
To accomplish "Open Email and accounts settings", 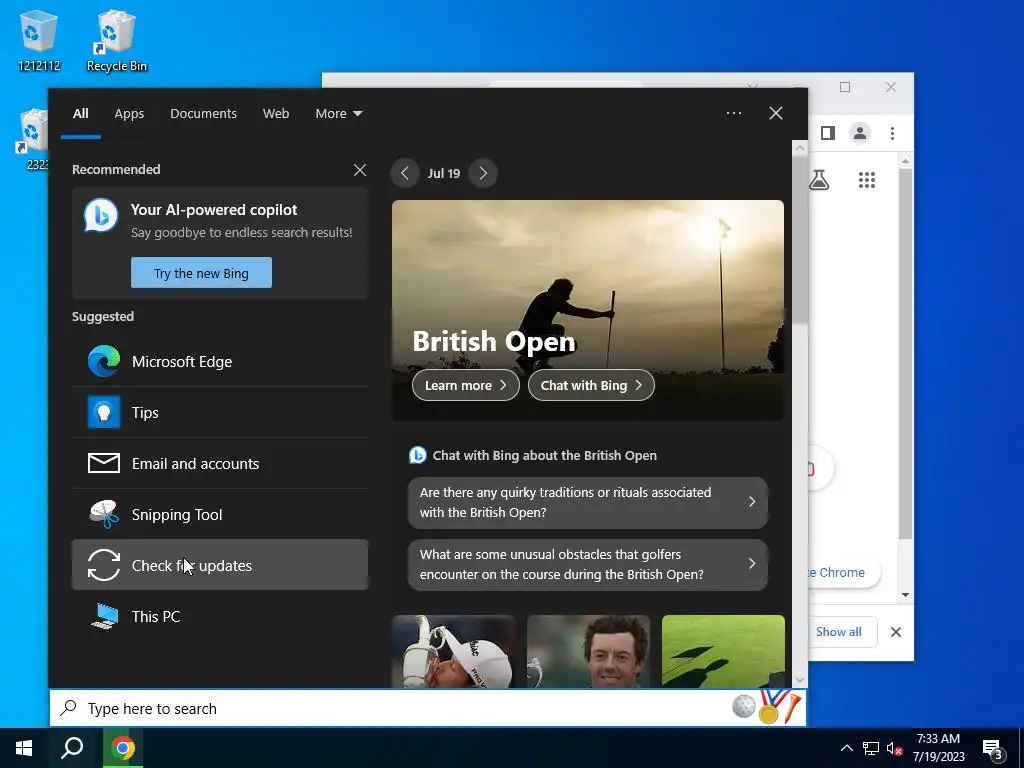I will 220,464.
